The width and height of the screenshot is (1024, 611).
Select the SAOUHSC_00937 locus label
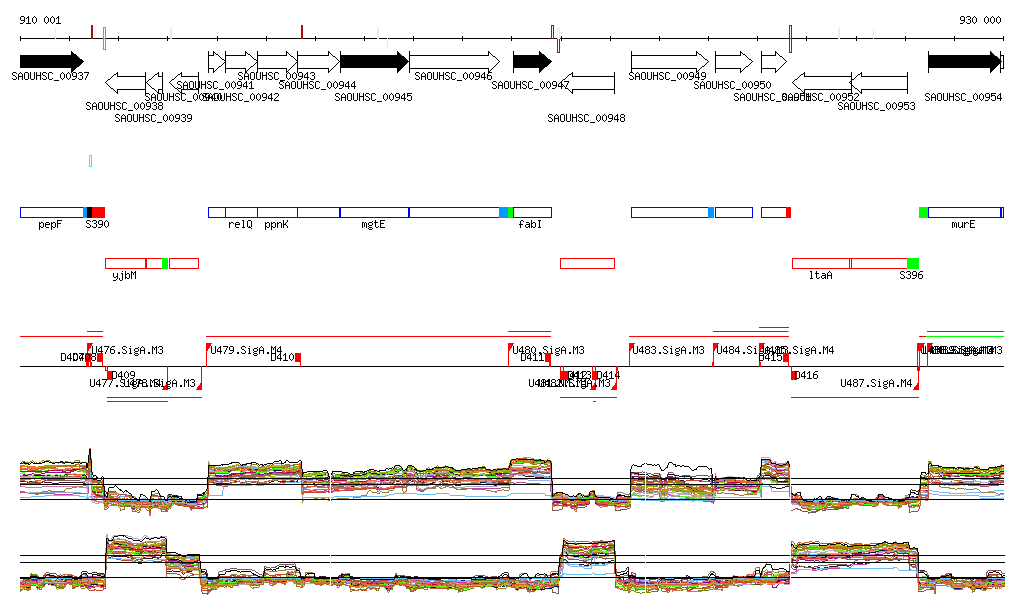[50, 76]
